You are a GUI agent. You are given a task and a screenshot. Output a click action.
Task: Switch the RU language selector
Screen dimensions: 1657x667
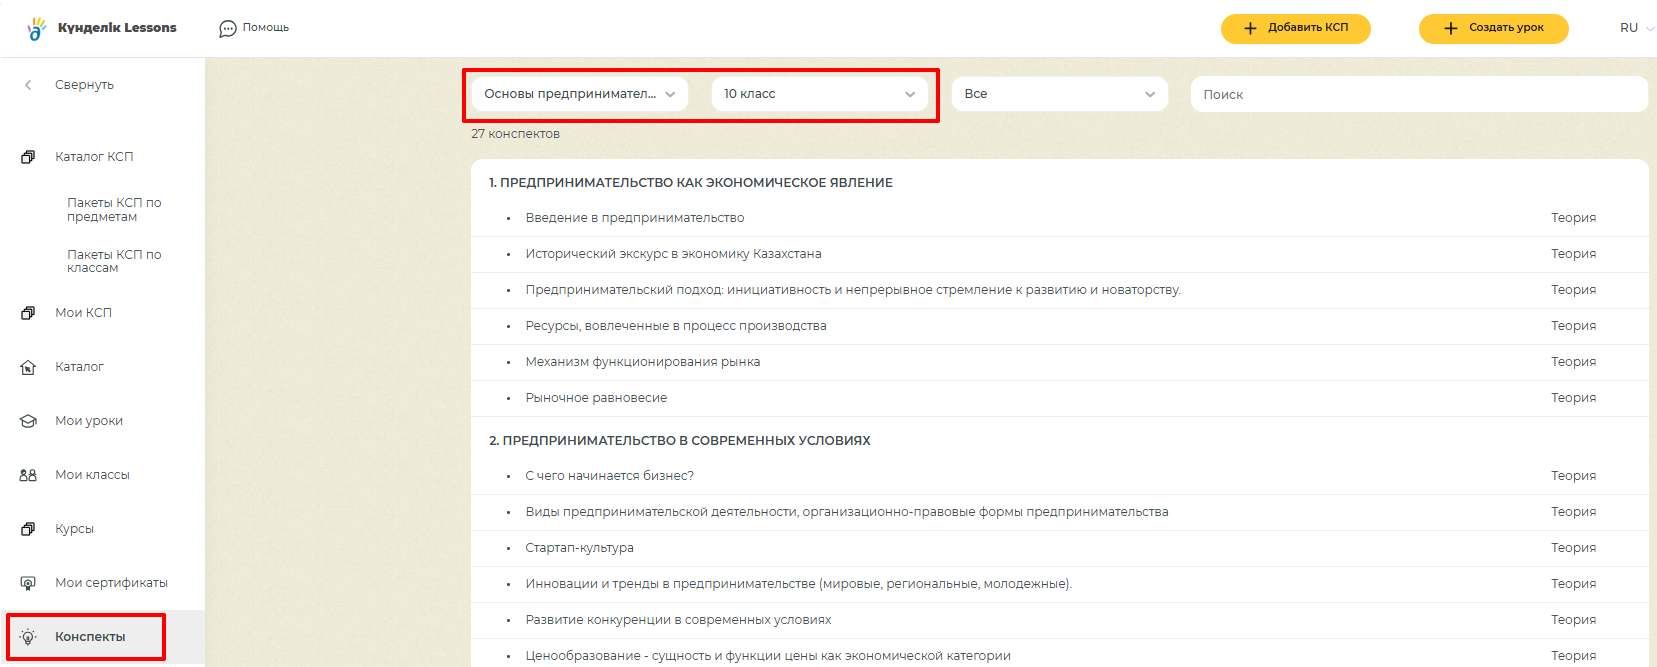1635,28
